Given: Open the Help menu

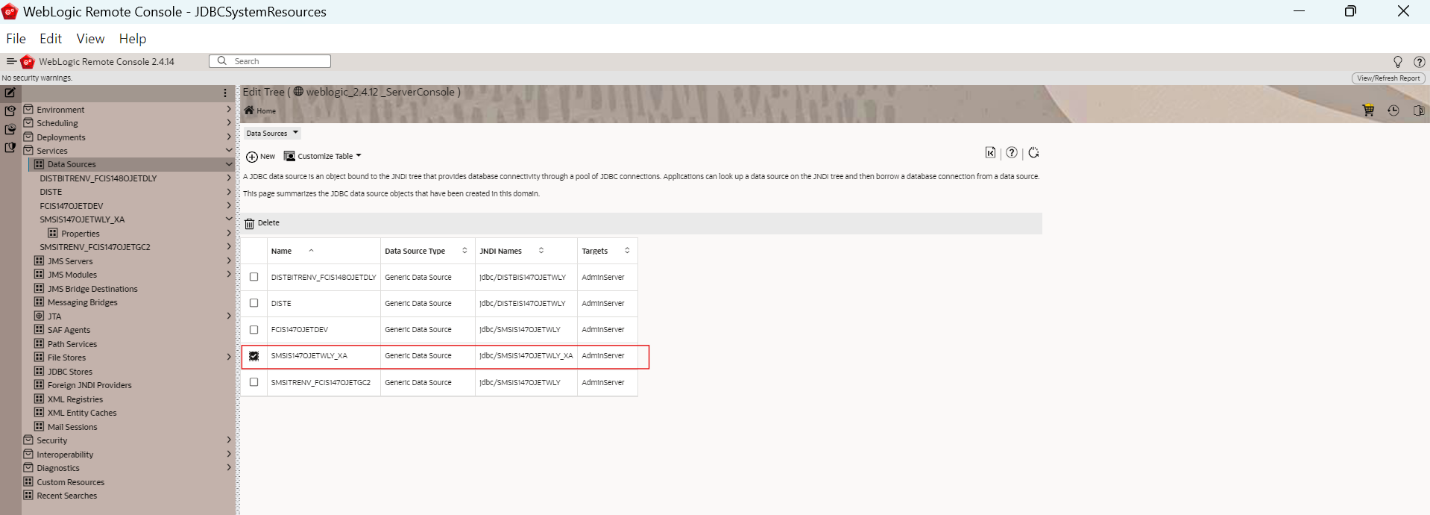Looking at the screenshot, I should (133, 38).
